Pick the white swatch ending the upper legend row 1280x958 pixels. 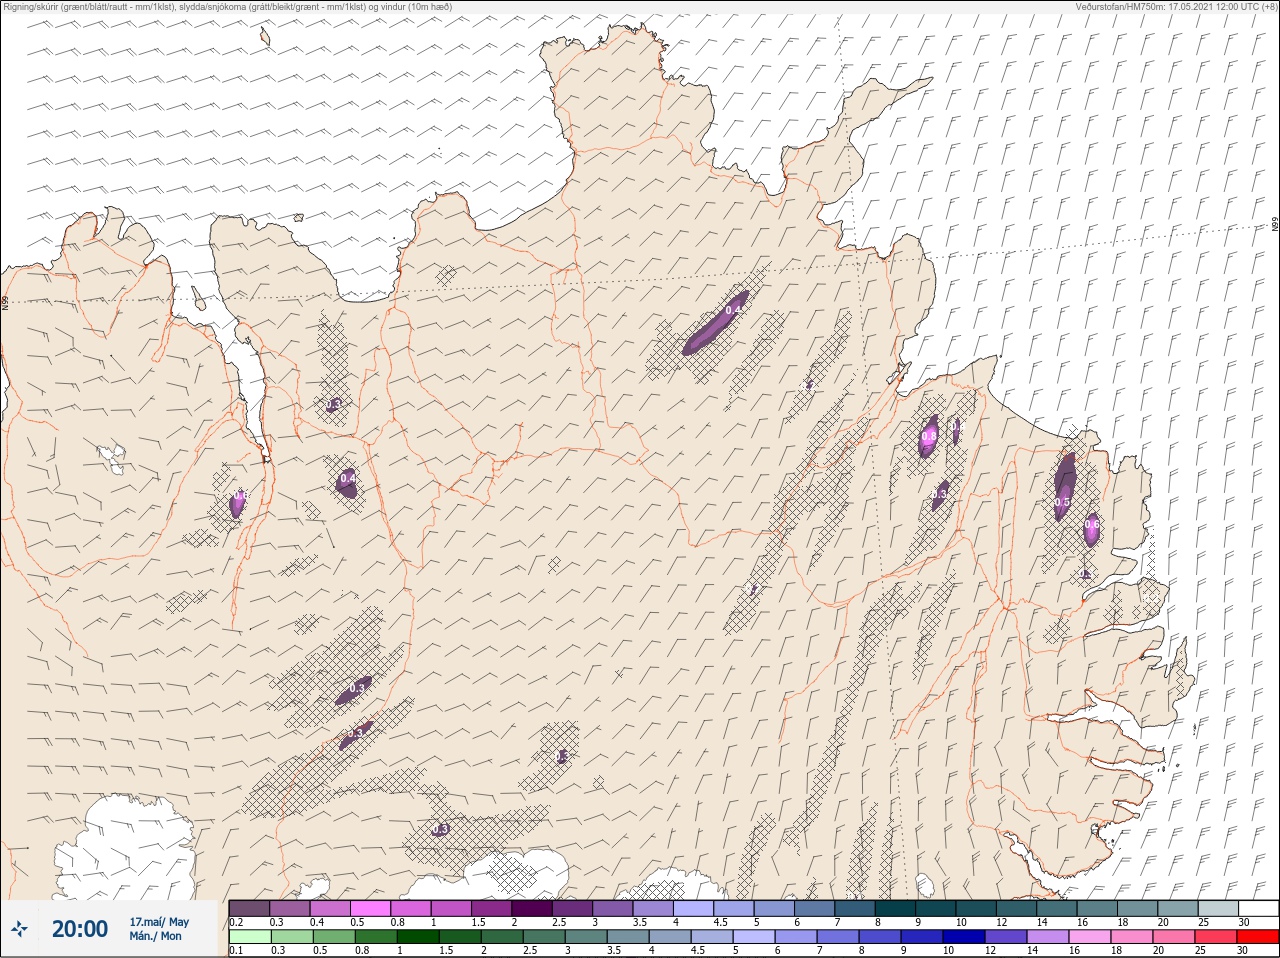[x=1259, y=908]
